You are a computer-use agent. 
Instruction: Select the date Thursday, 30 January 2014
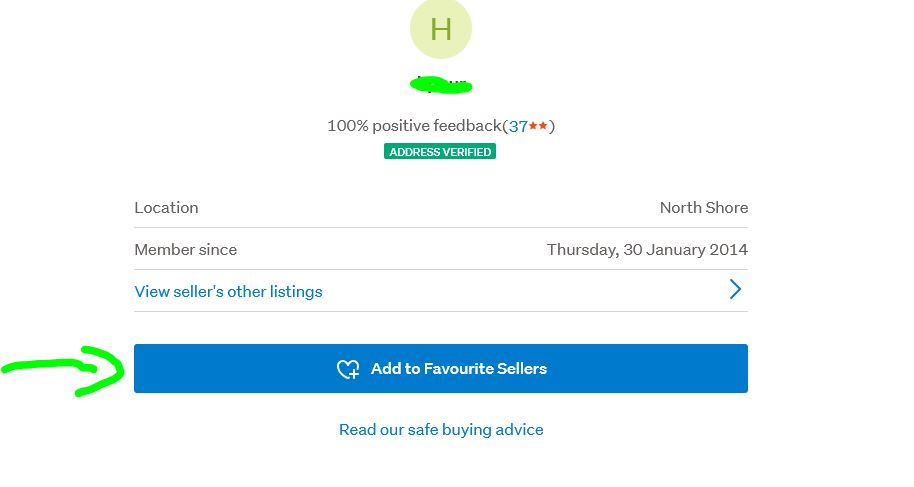647,250
